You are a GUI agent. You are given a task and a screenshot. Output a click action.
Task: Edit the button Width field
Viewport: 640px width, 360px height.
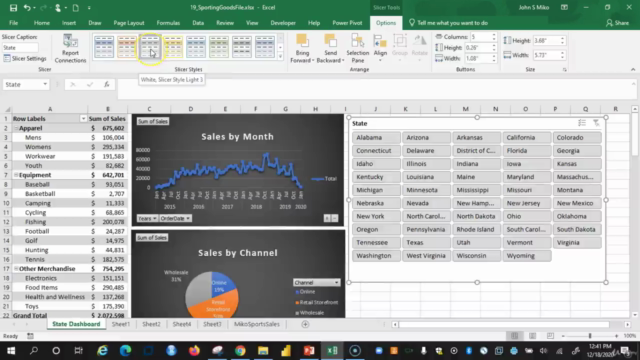[x=478, y=58]
